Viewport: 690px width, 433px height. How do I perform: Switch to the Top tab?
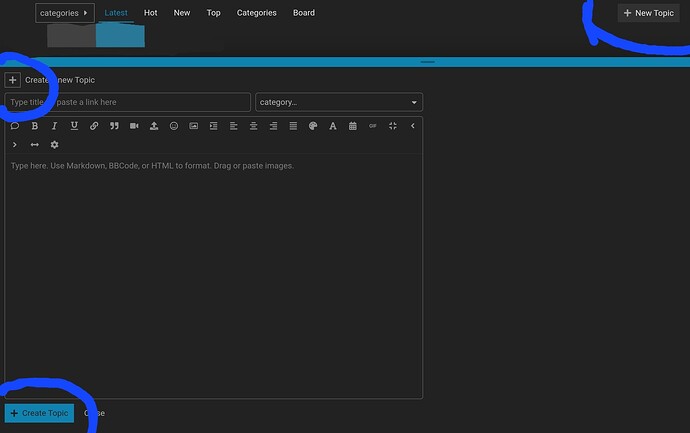213,13
